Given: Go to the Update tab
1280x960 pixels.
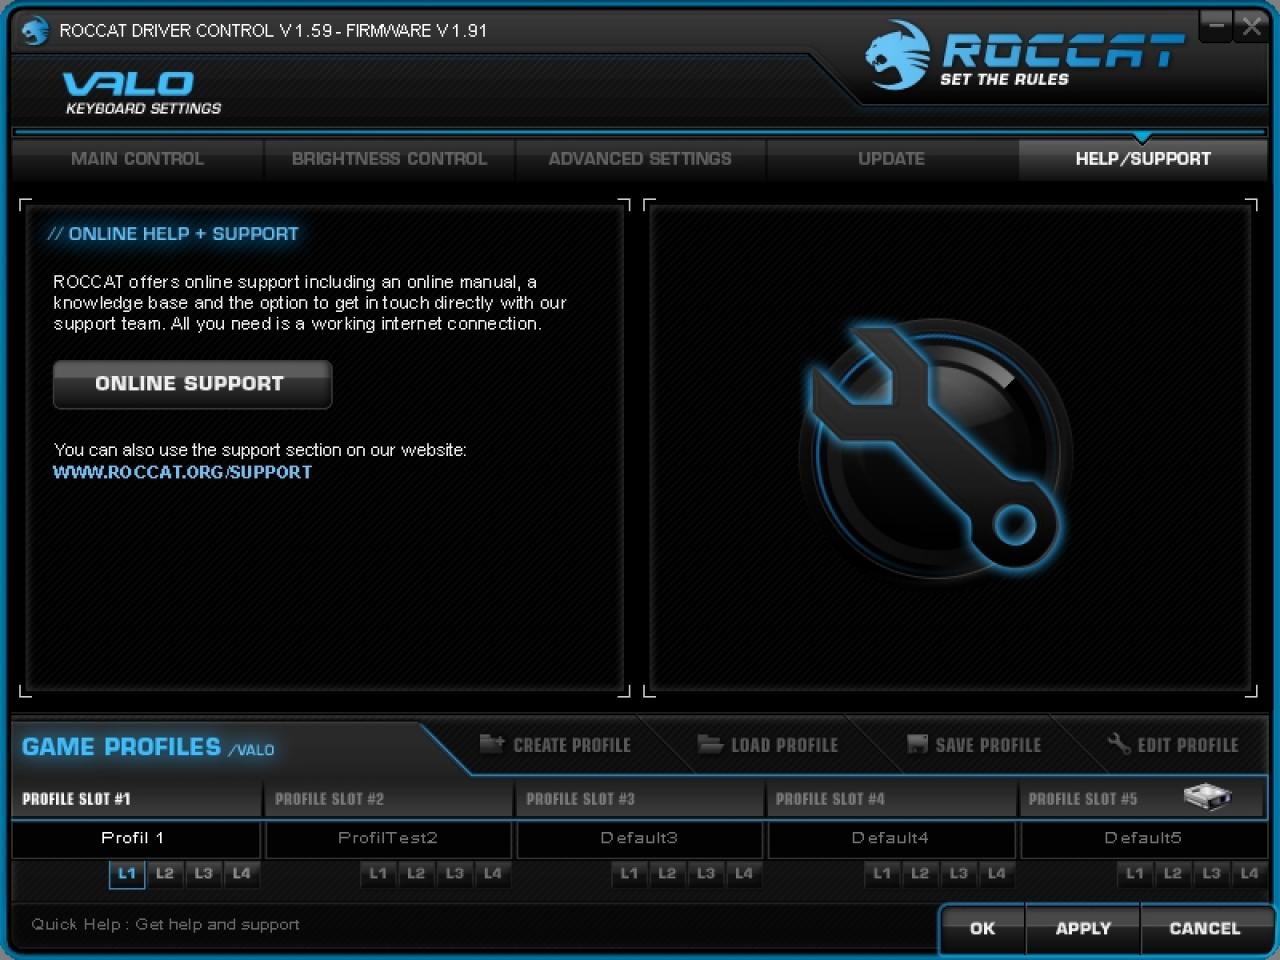Looking at the screenshot, I should pos(891,159).
